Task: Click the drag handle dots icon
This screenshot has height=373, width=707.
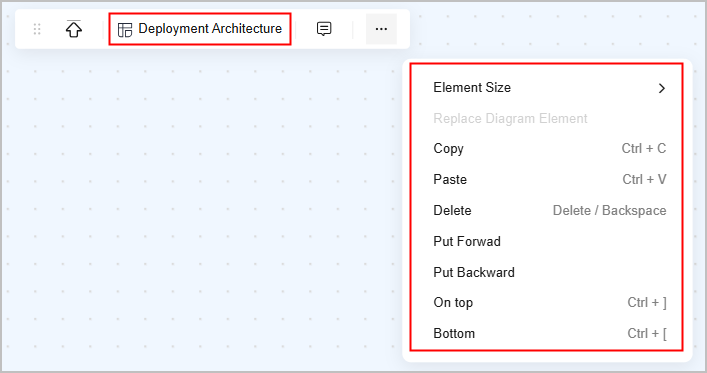Action: 37,29
